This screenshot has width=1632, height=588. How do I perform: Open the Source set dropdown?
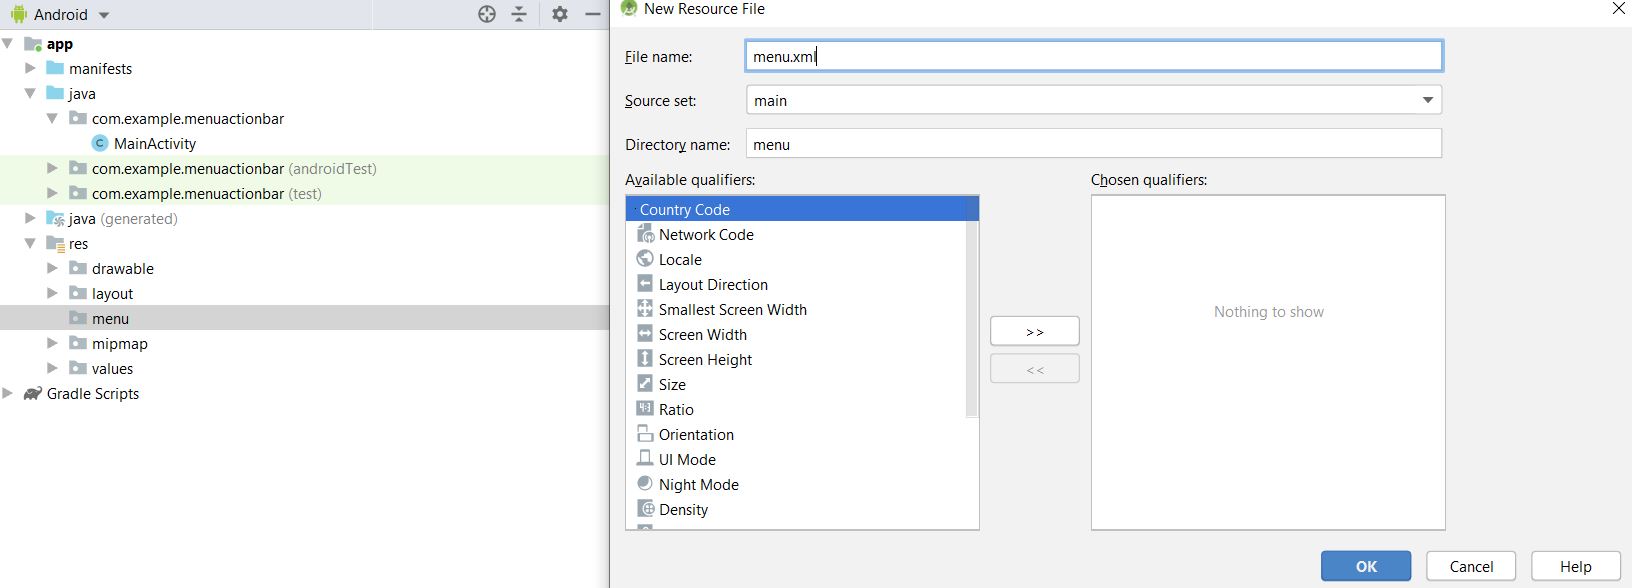pyautogui.click(x=1427, y=100)
